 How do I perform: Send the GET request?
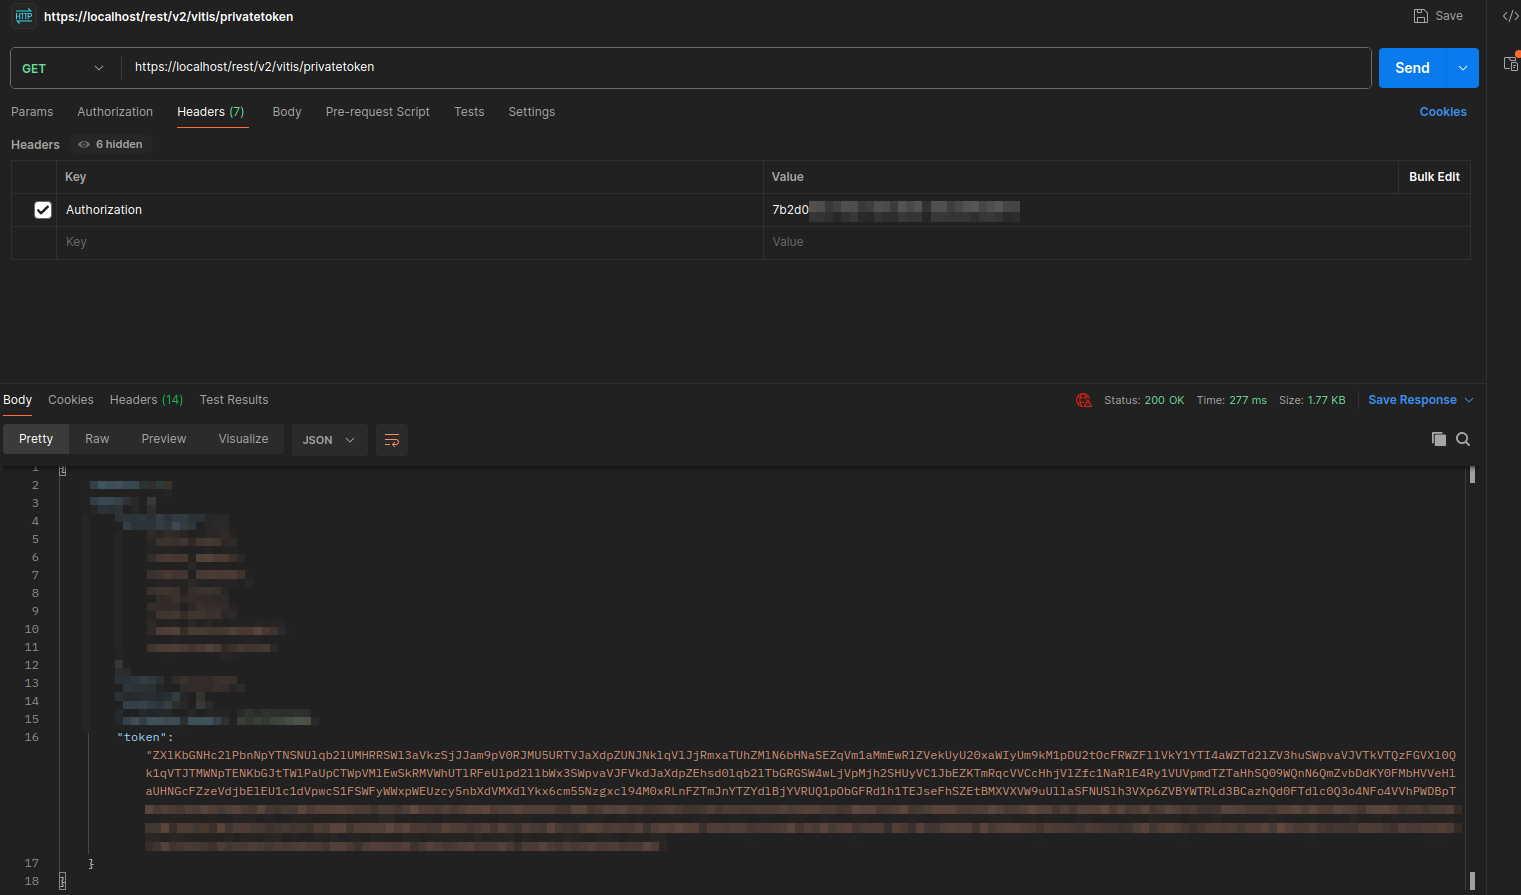coord(1413,68)
